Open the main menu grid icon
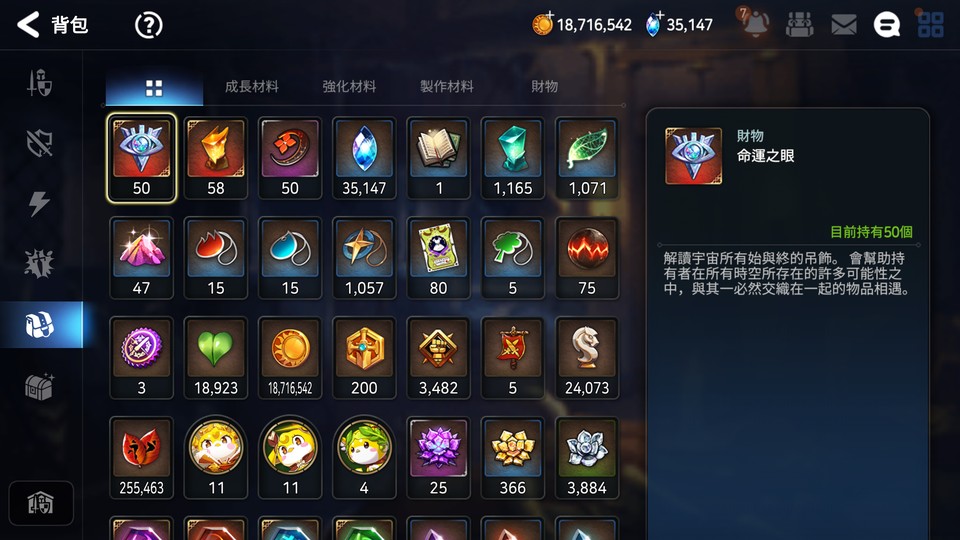This screenshot has height=540, width=960. [931, 24]
